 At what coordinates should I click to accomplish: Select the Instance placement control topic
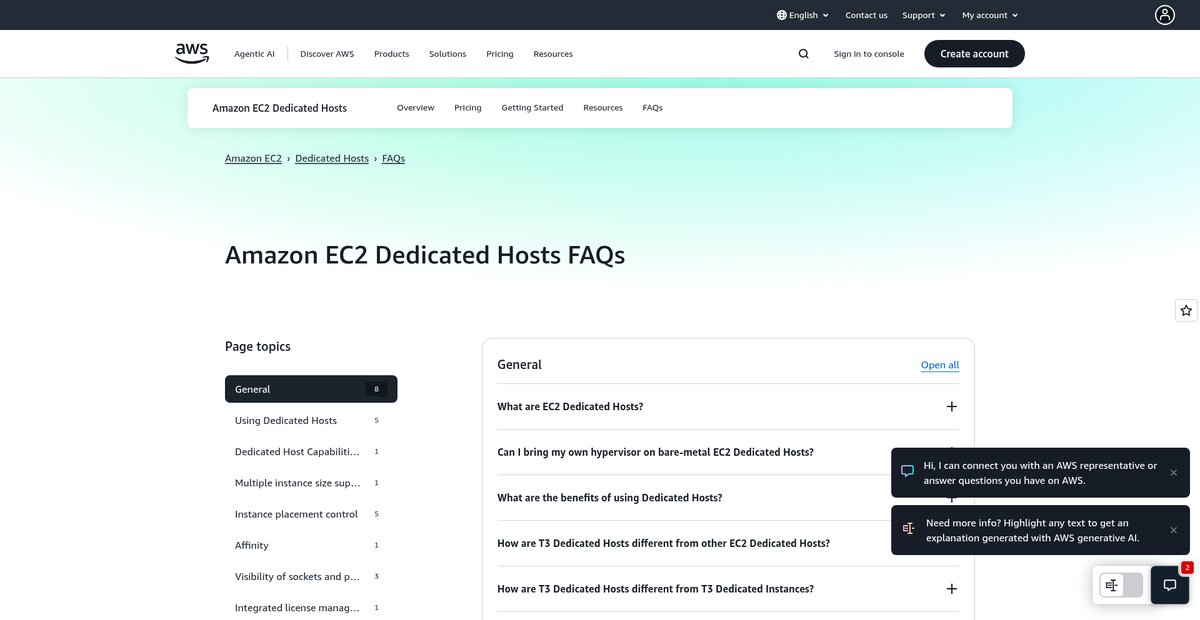[x=311, y=514]
